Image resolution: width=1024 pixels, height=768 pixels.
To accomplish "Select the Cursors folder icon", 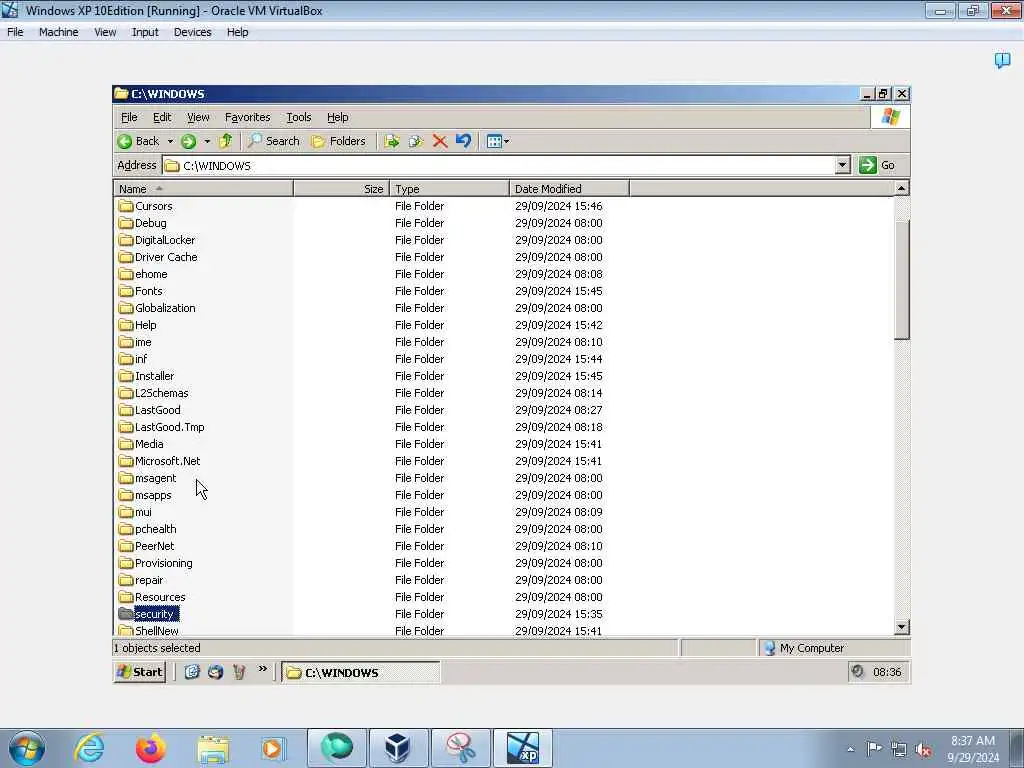I will (126, 206).
